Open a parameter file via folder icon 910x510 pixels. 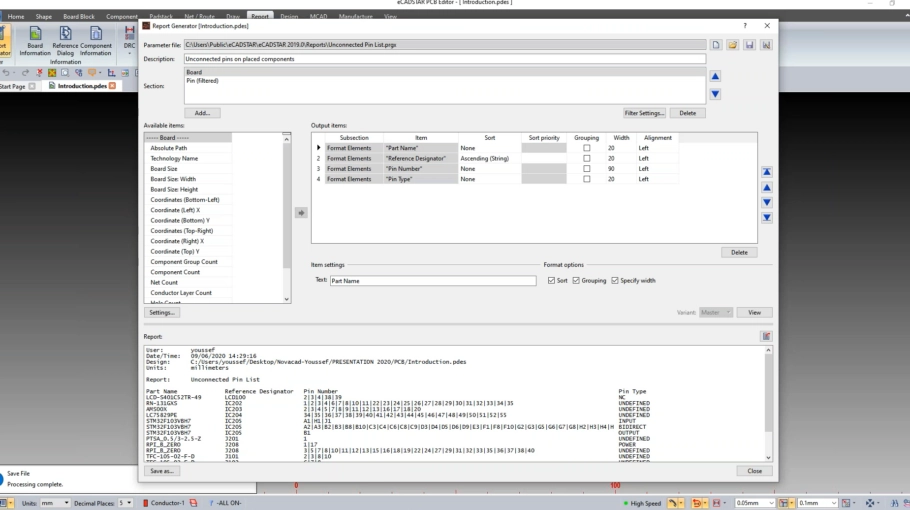click(x=732, y=45)
